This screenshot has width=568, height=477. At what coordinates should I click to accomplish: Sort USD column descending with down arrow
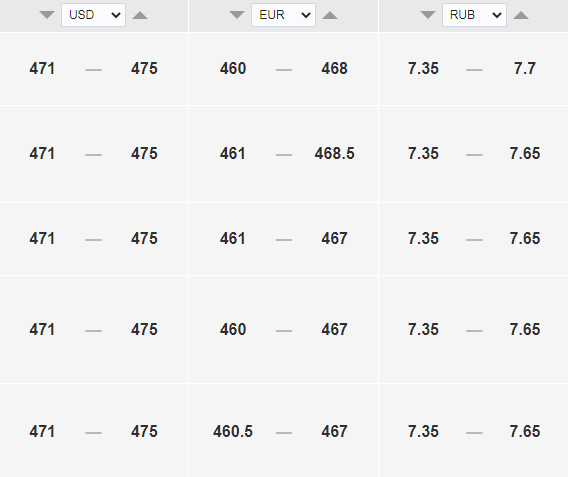(47, 15)
